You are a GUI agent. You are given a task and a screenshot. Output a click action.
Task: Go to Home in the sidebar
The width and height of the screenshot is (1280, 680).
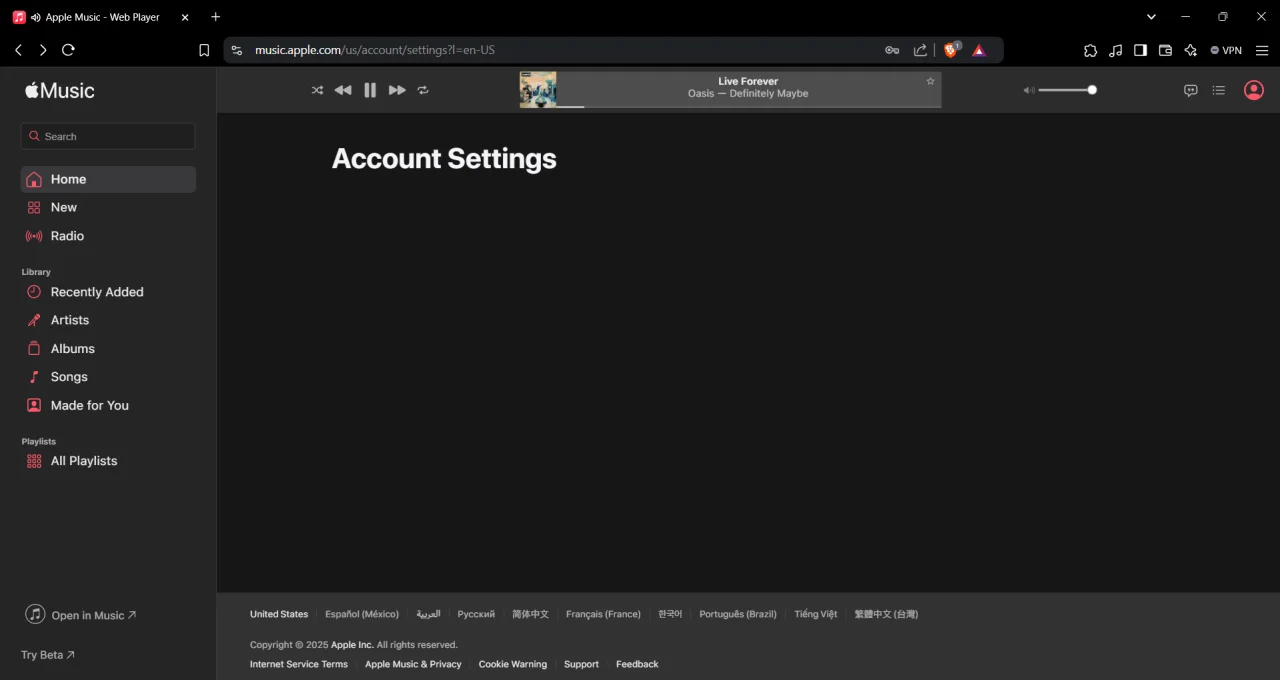(x=108, y=179)
